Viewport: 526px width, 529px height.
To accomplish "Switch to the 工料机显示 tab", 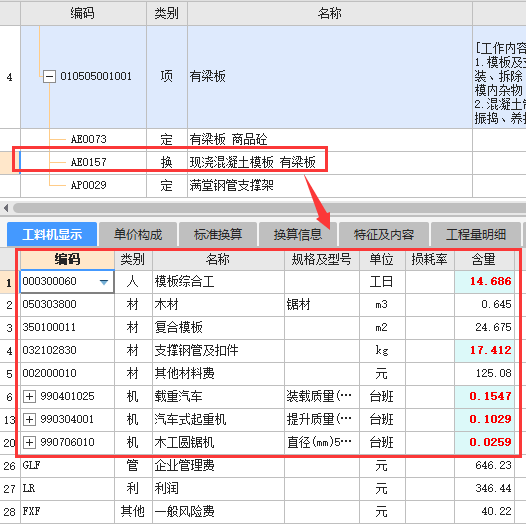I will pos(52,234).
